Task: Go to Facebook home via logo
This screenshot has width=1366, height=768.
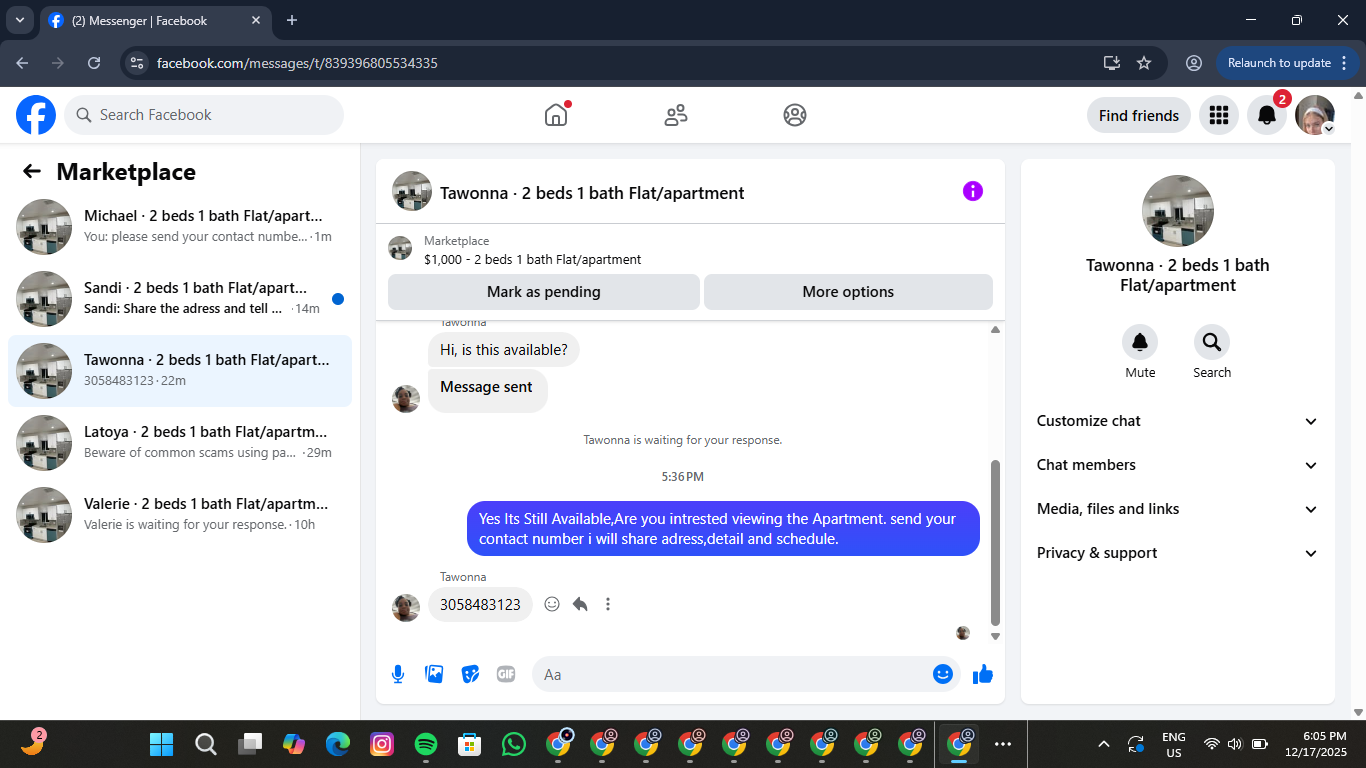Action: (36, 115)
